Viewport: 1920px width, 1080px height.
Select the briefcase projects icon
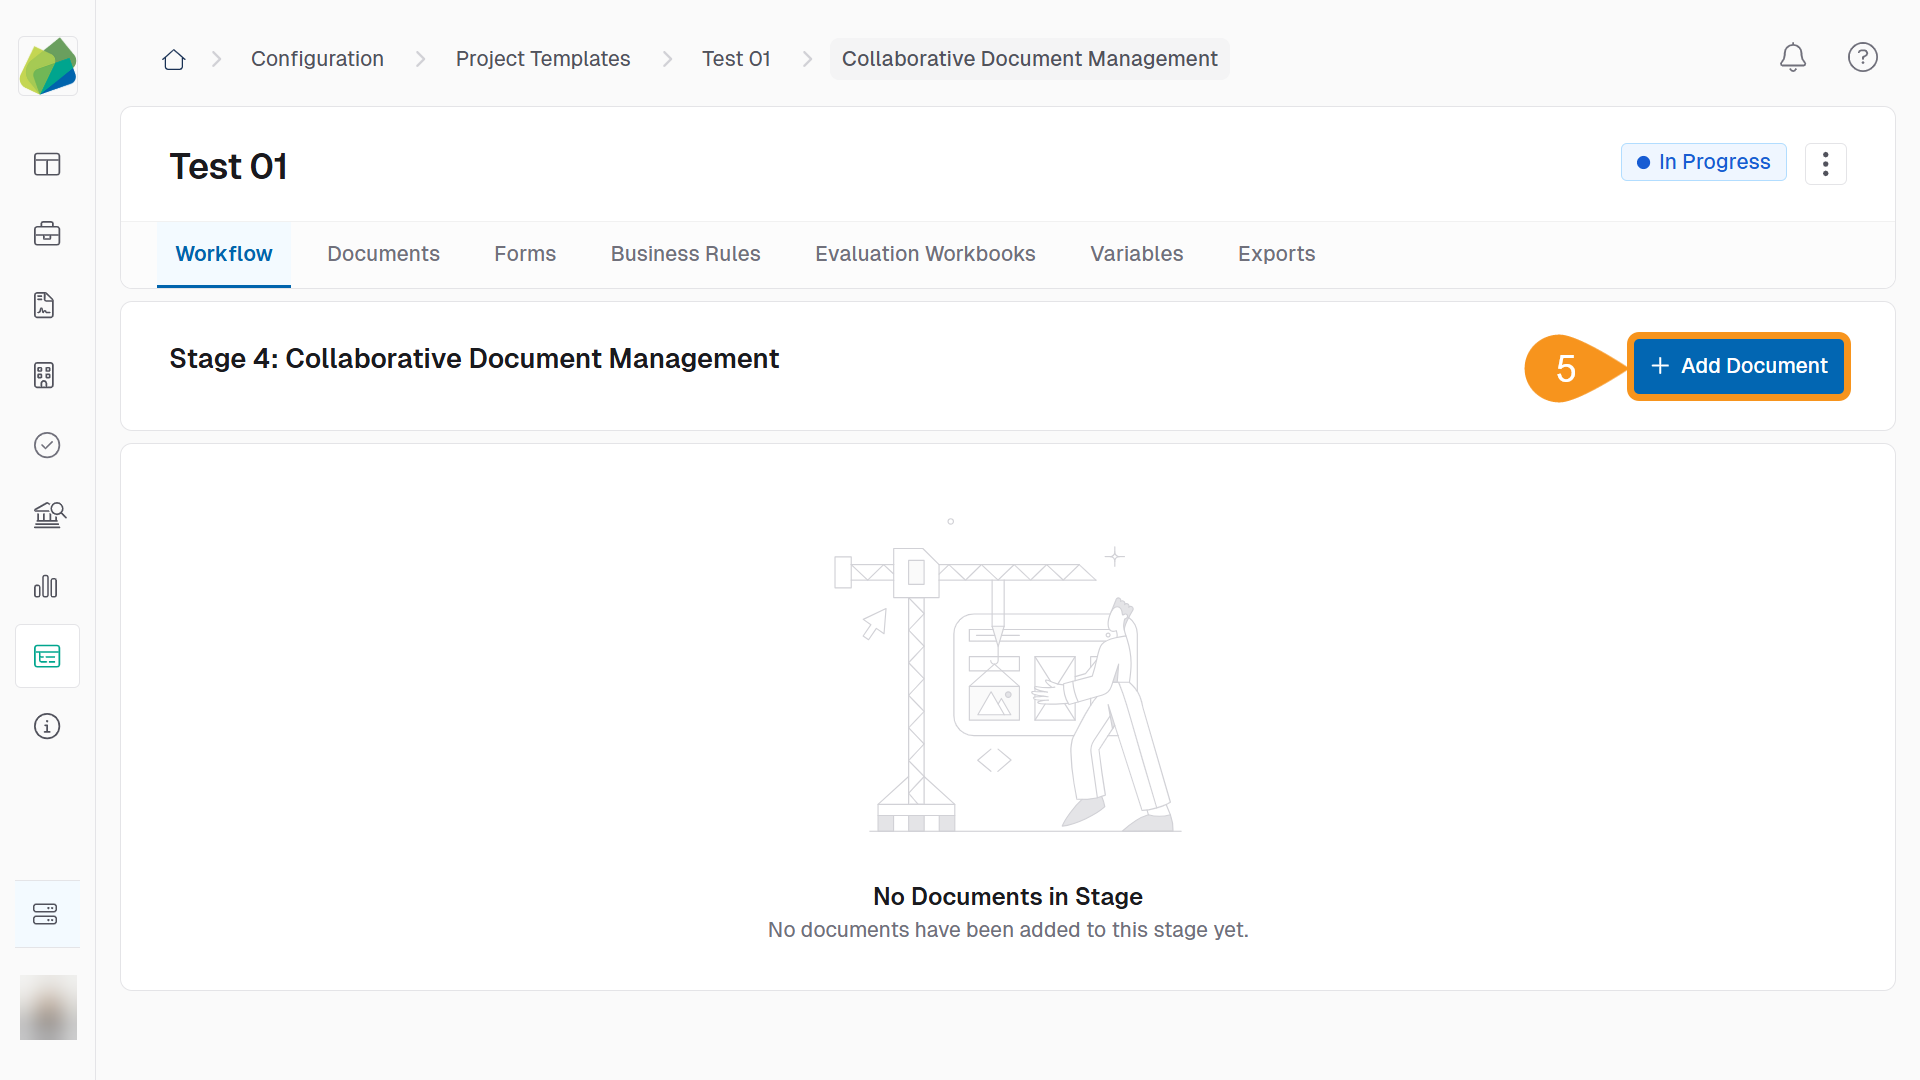tap(47, 234)
